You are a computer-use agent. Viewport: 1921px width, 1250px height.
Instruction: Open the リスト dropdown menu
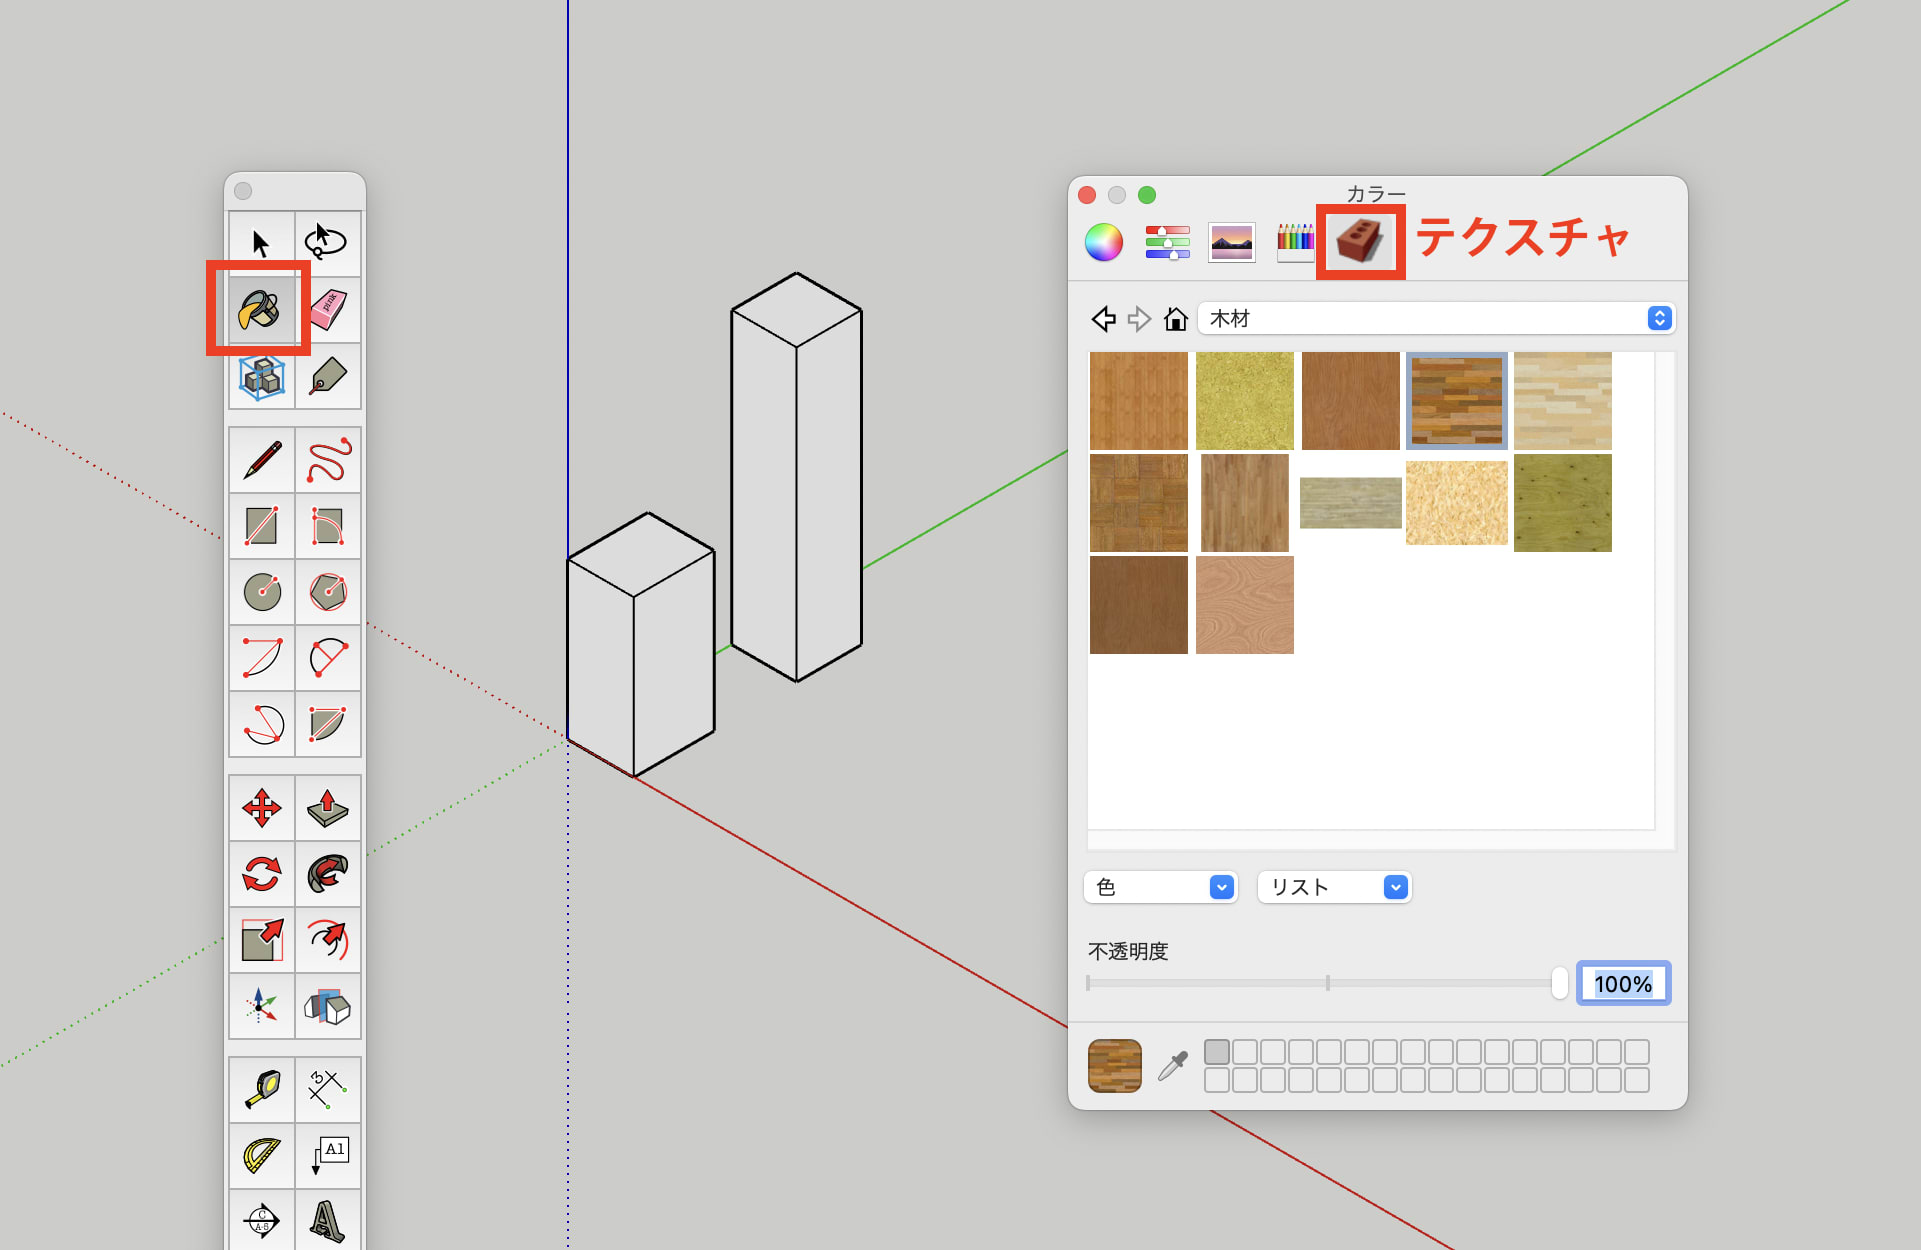point(1334,887)
